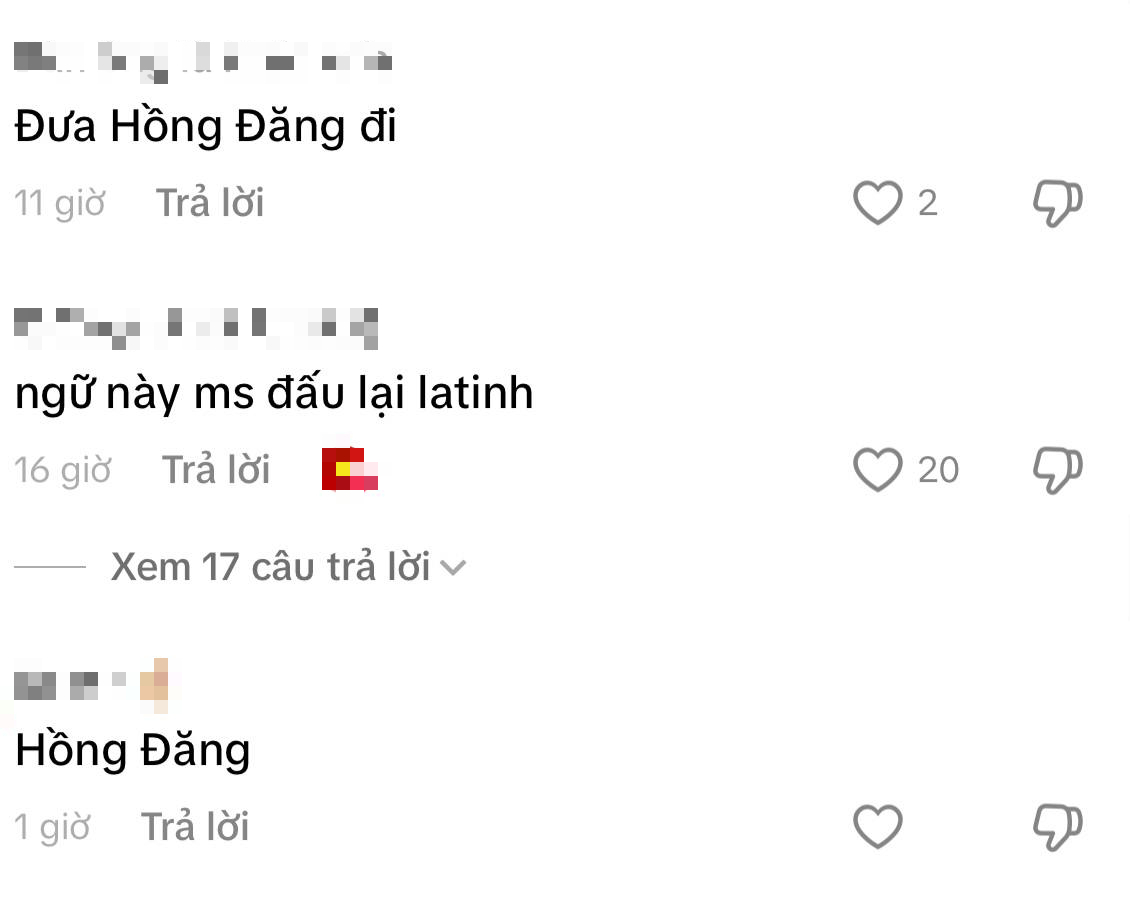Toggle dislike on the bottom comment

[1057, 826]
